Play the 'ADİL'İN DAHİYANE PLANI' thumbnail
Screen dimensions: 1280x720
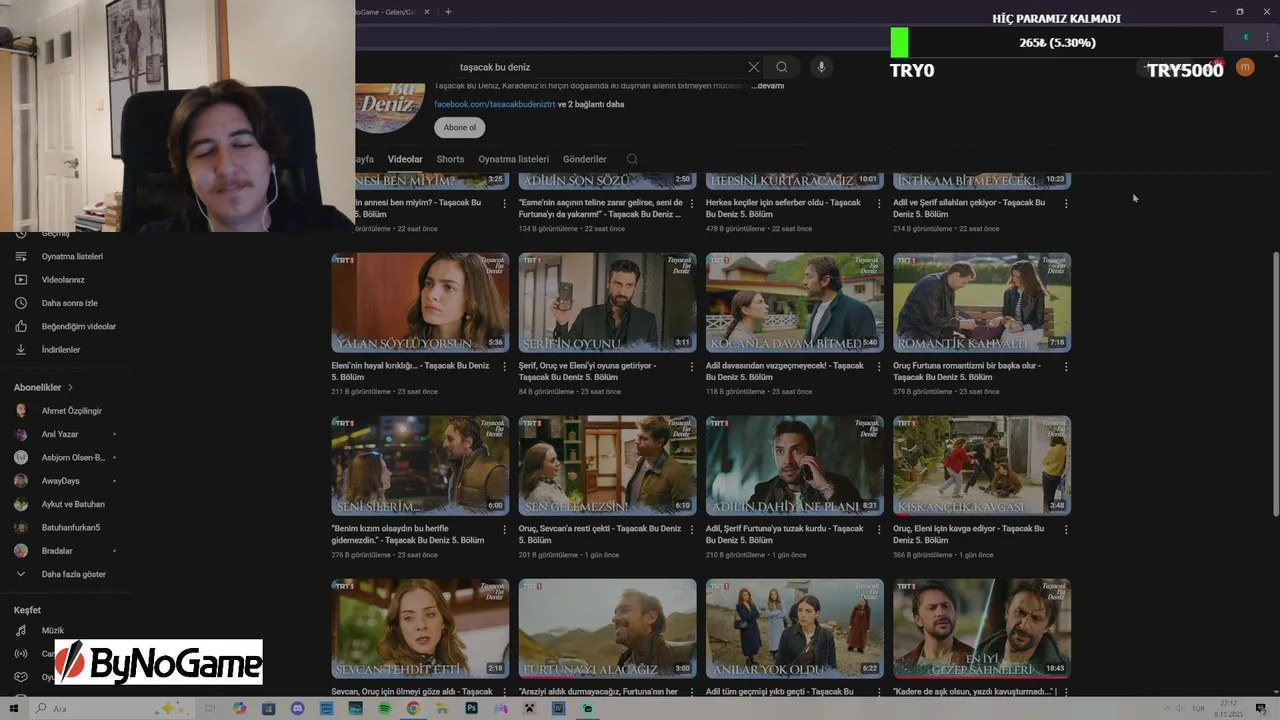(795, 466)
